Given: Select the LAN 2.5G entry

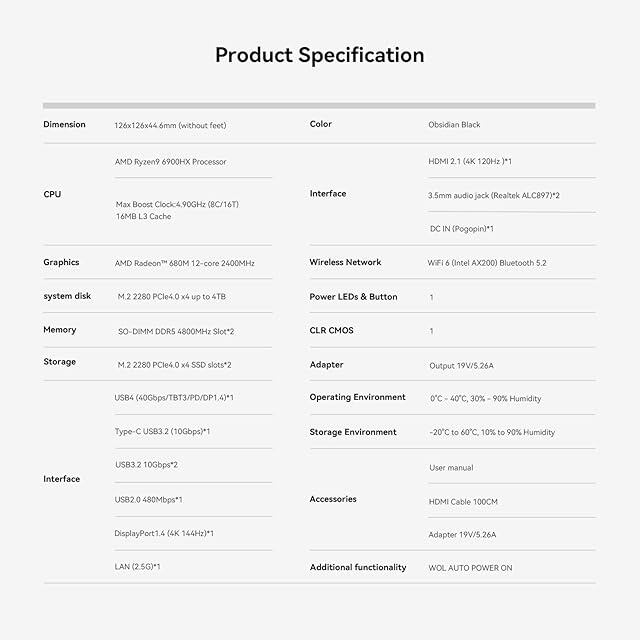Looking at the screenshot, I should (138, 567).
